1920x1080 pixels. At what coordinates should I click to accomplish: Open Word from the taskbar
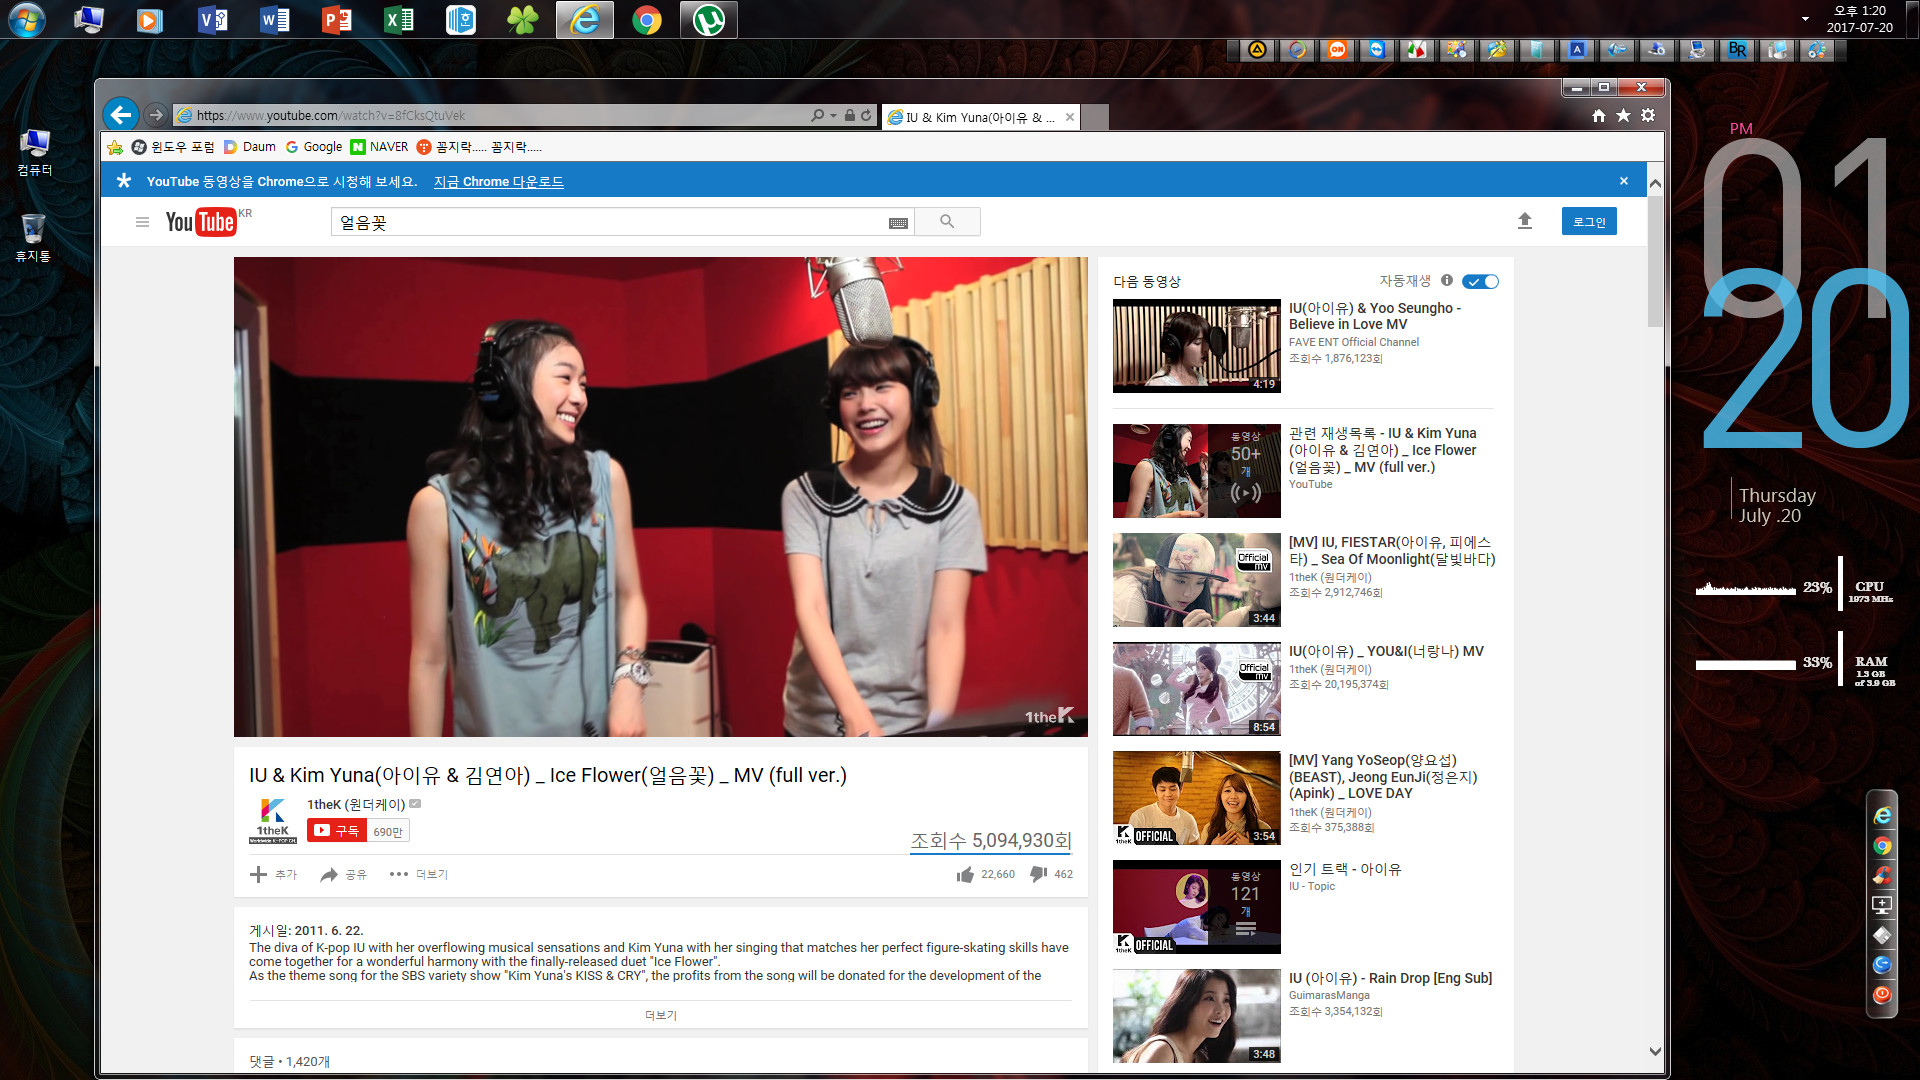tap(274, 20)
